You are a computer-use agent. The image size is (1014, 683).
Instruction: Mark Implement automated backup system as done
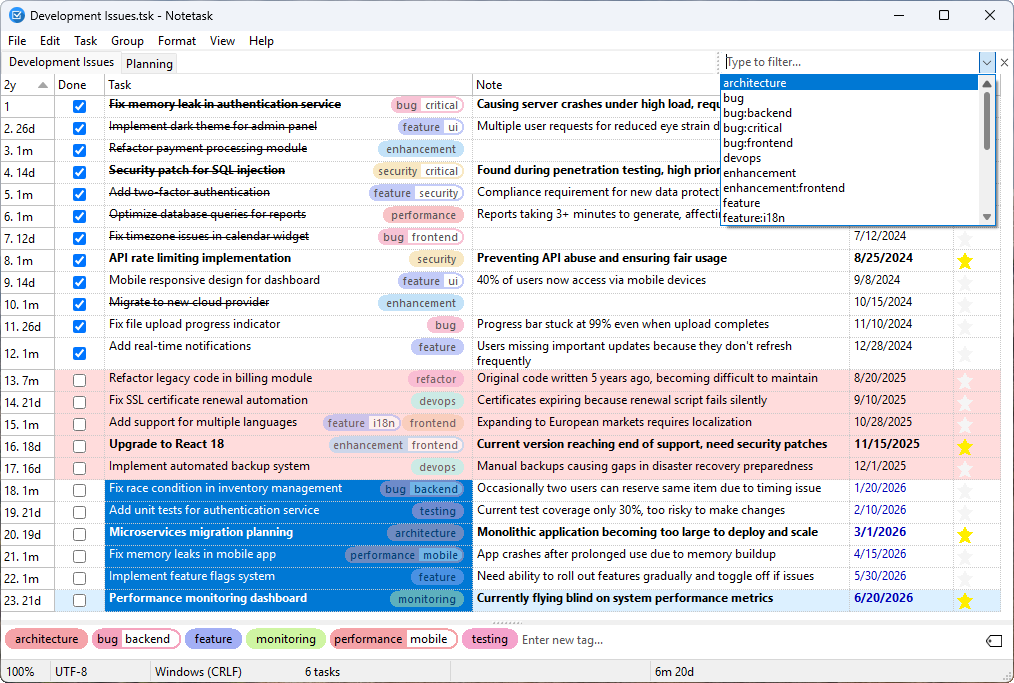tap(78, 466)
